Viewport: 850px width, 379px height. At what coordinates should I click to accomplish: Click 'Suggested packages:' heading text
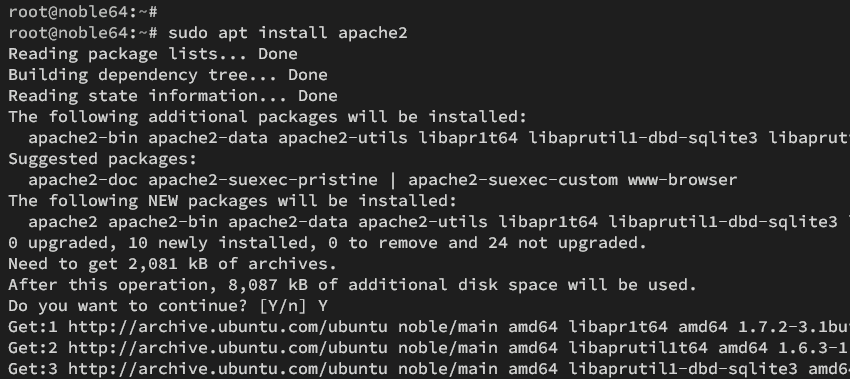103,159
